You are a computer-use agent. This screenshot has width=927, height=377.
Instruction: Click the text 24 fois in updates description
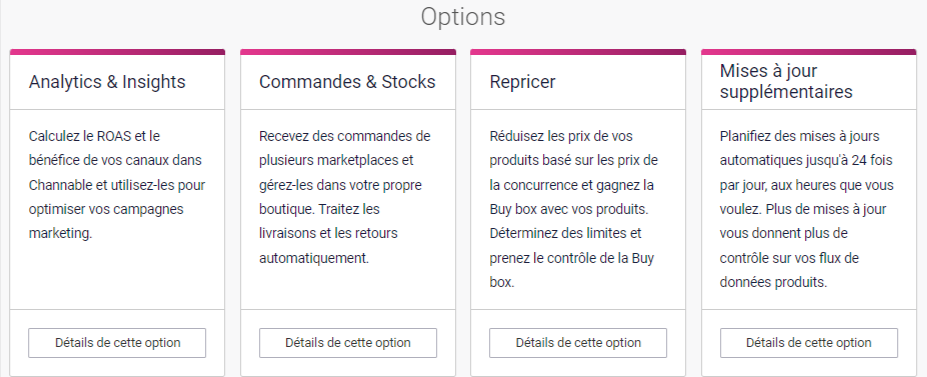click(871, 161)
